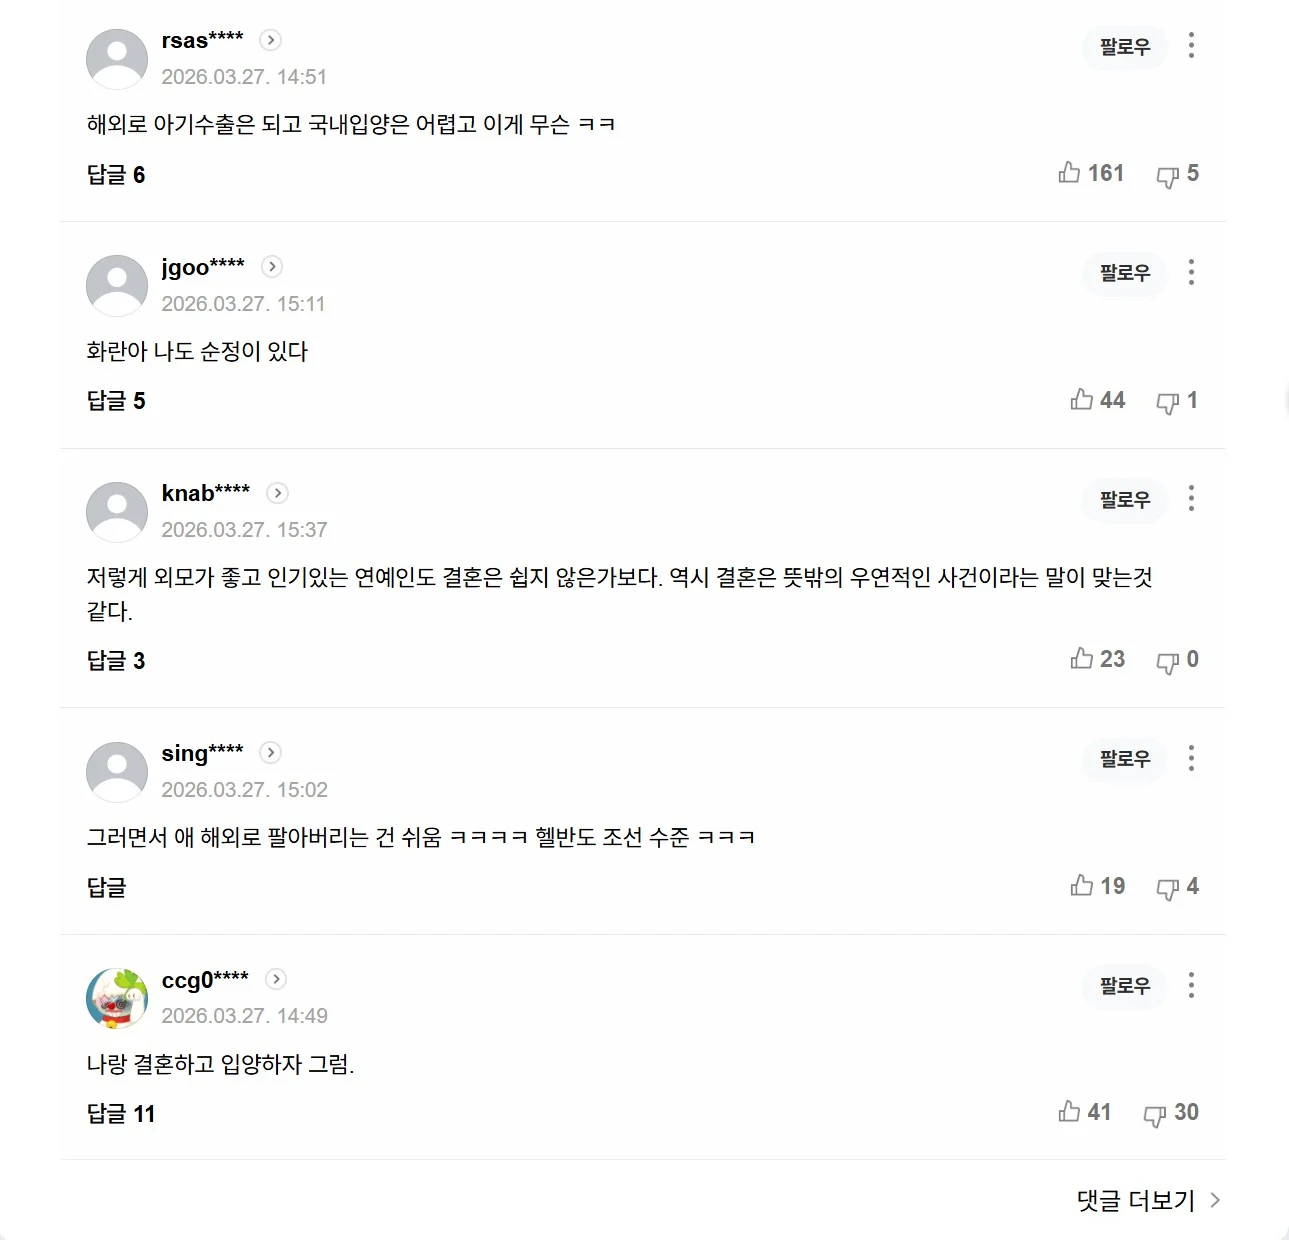
Task: Open reply option under sing**** comment
Action: (x=107, y=887)
